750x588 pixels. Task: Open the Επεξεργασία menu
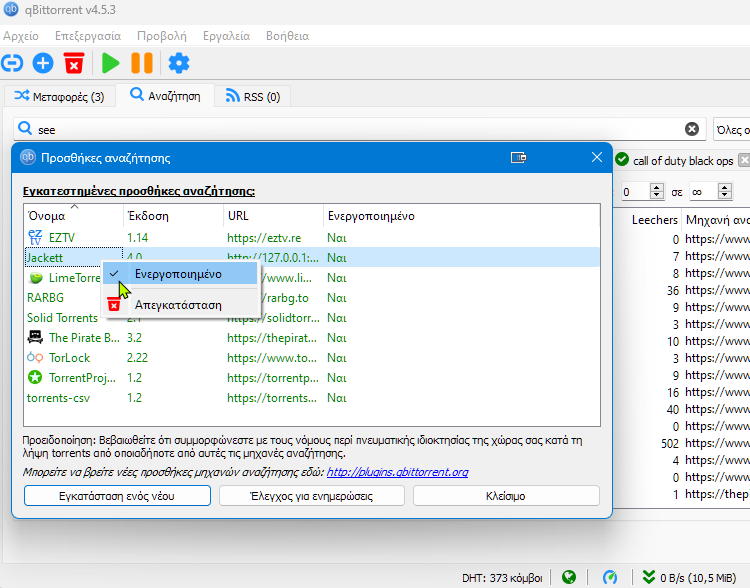coord(88,36)
